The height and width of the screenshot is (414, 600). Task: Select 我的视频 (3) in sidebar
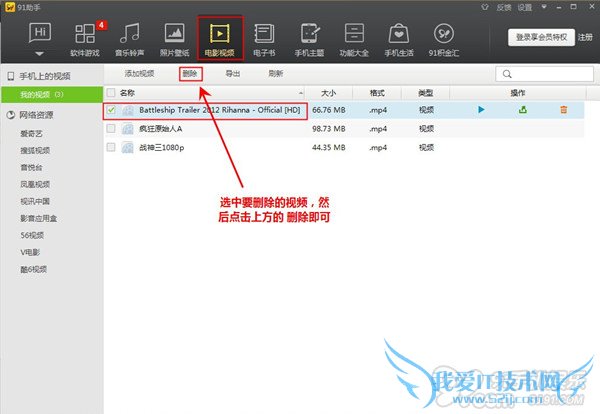point(52,95)
